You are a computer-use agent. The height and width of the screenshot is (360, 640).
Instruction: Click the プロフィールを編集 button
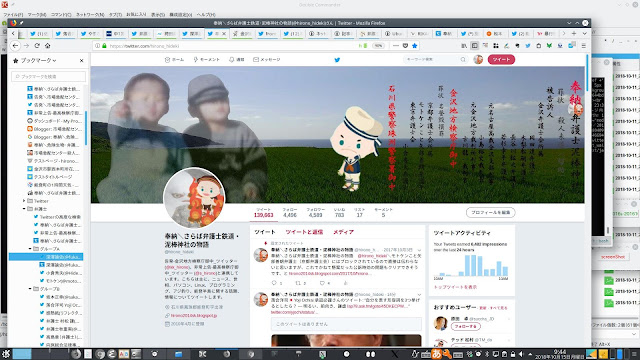tap(491, 213)
